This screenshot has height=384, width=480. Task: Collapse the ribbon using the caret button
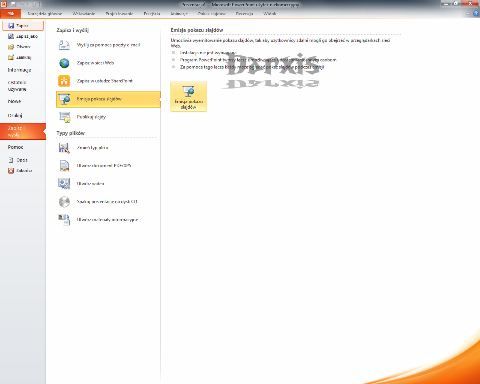point(468,13)
